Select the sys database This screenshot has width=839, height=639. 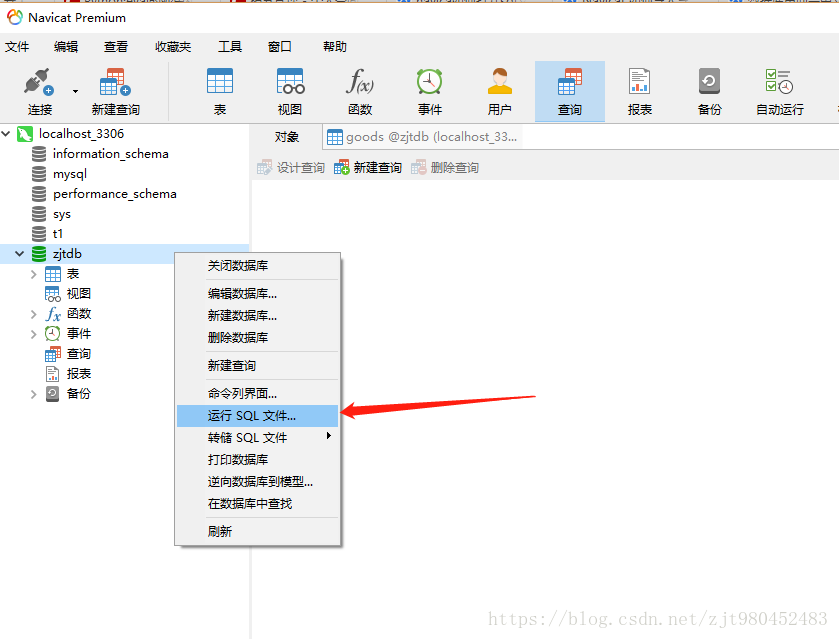tap(62, 214)
